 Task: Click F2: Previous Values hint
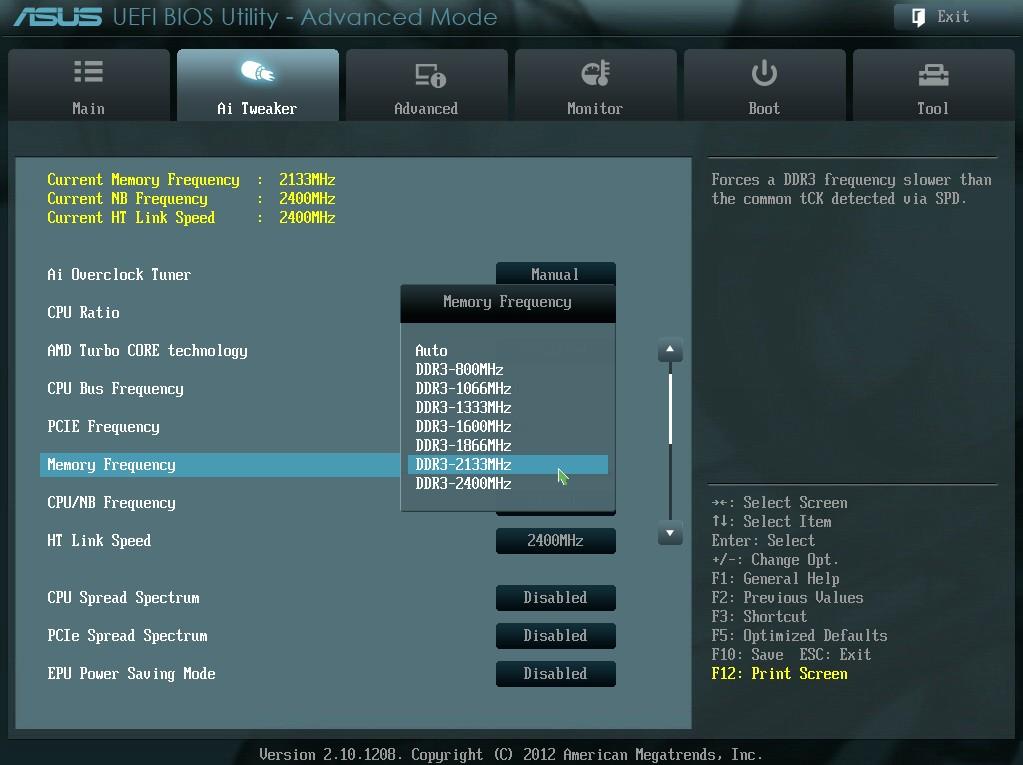point(787,597)
